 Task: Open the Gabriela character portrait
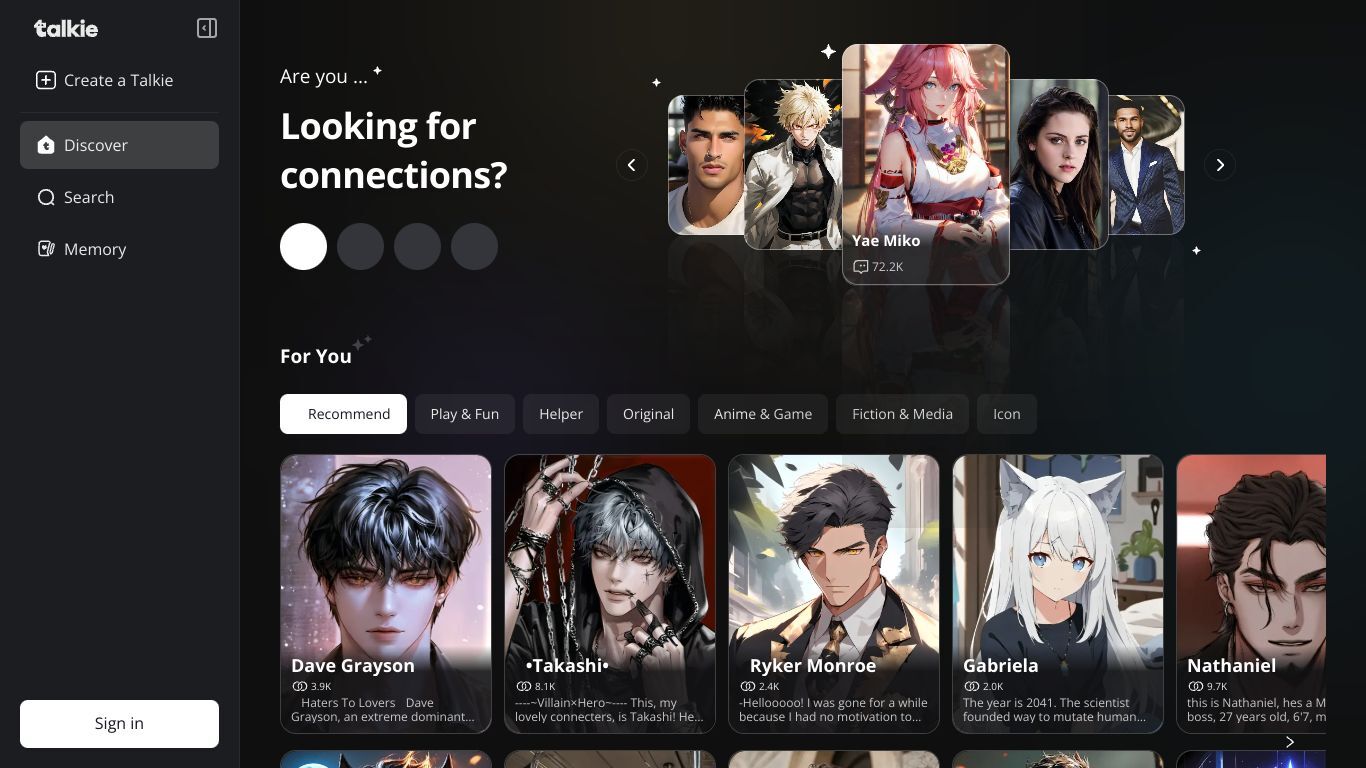pyautogui.click(x=1058, y=594)
